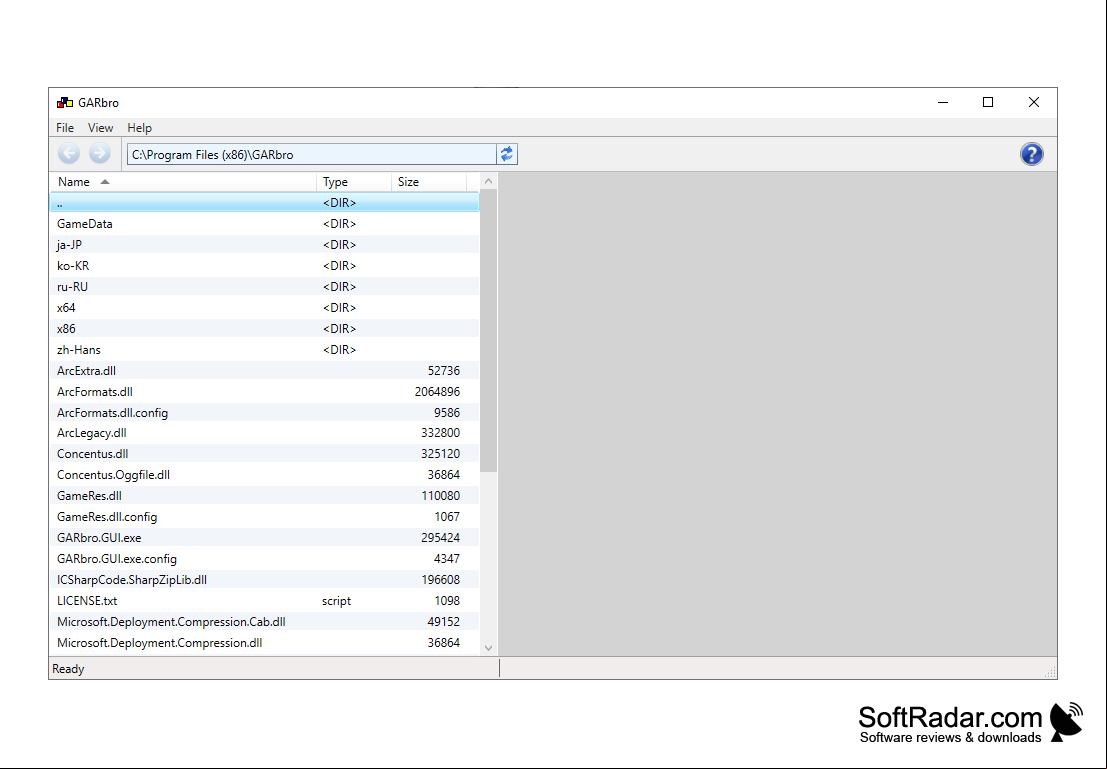Select the ja-JP folder row
1107x769 pixels.
click(x=265, y=244)
